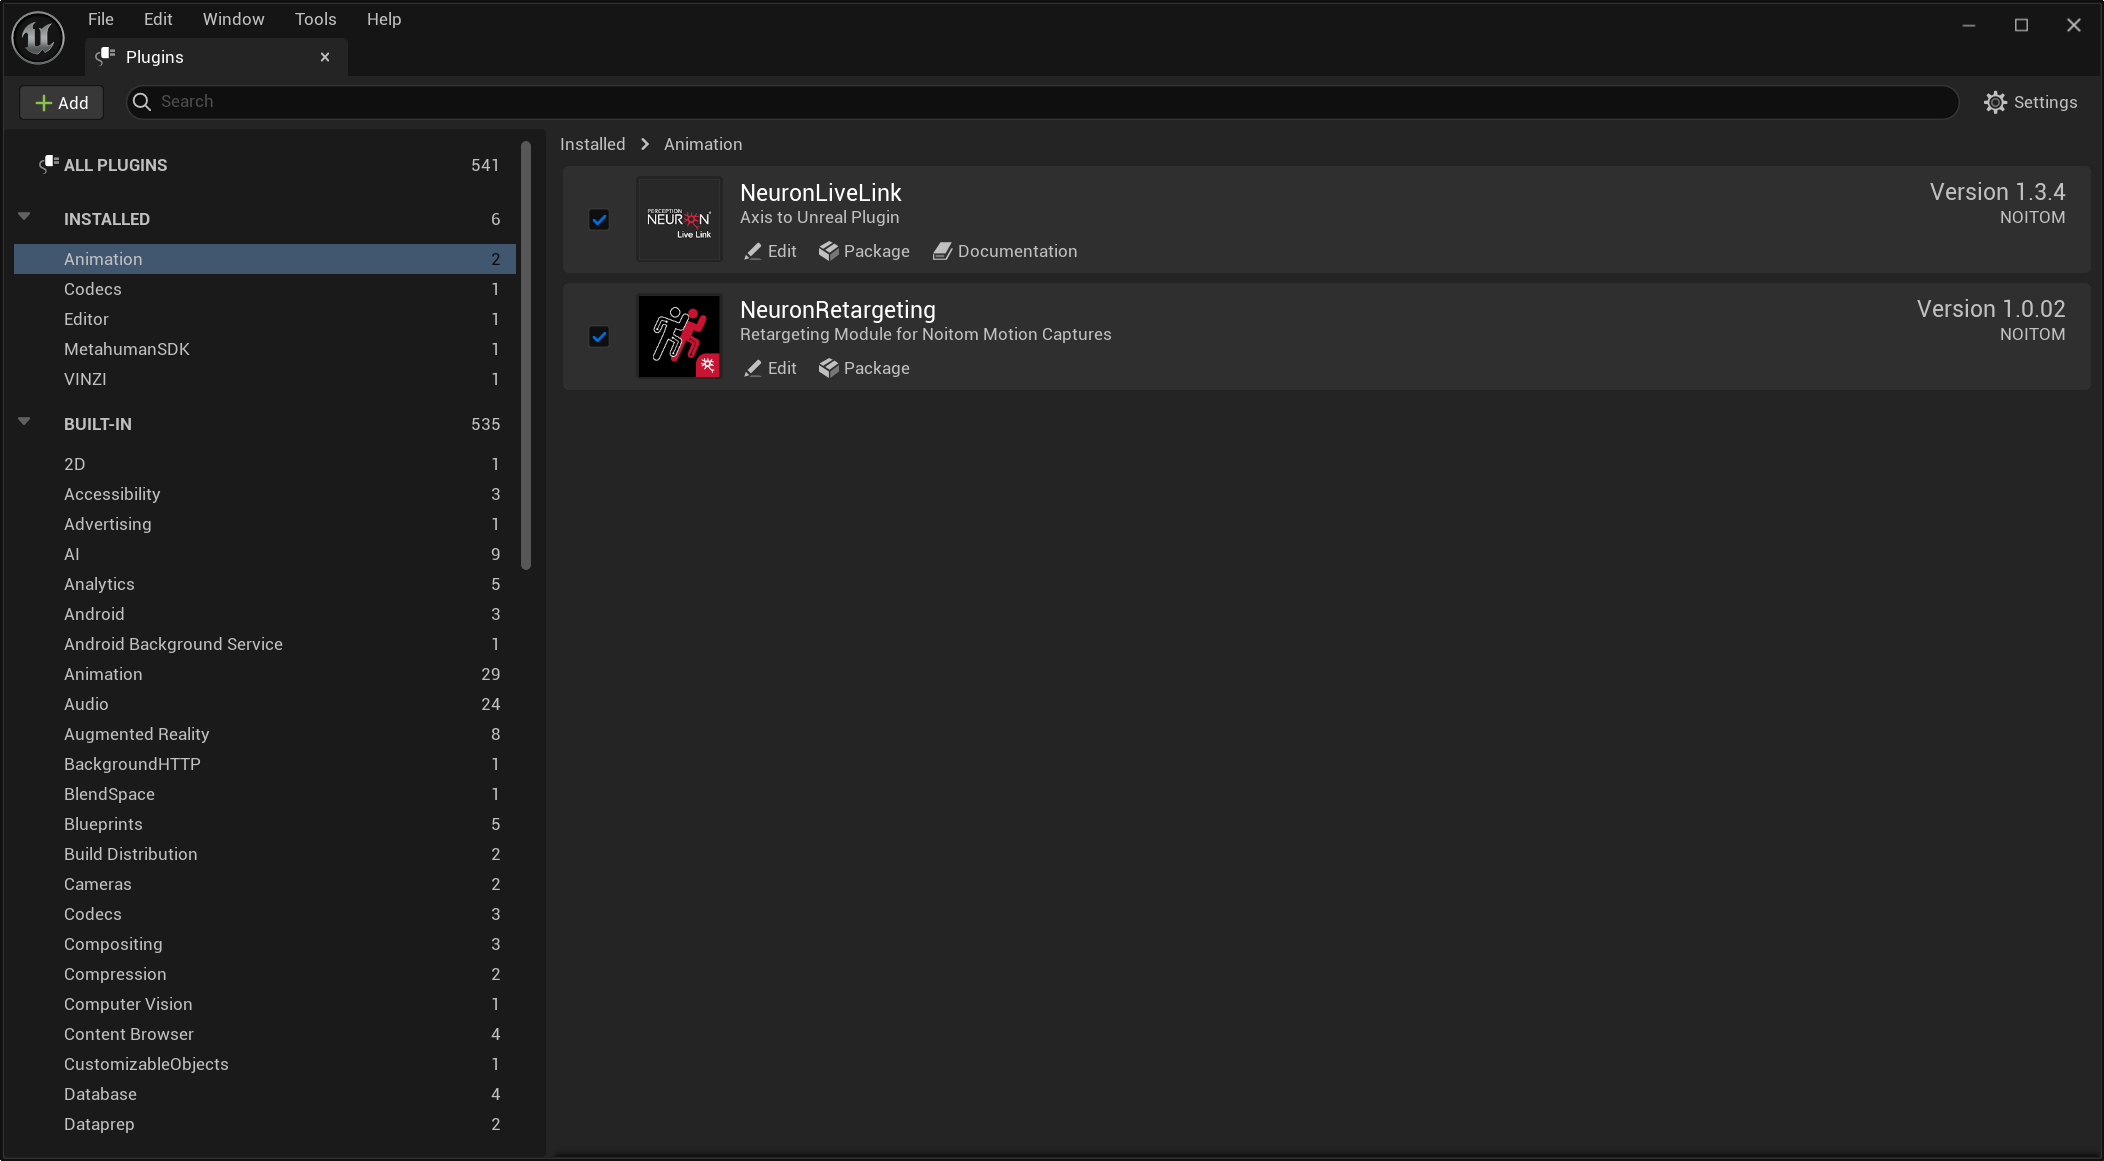The image size is (2104, 1161).
Task: Click the All Plugins plug icon
Action: [x=48, y=164]
